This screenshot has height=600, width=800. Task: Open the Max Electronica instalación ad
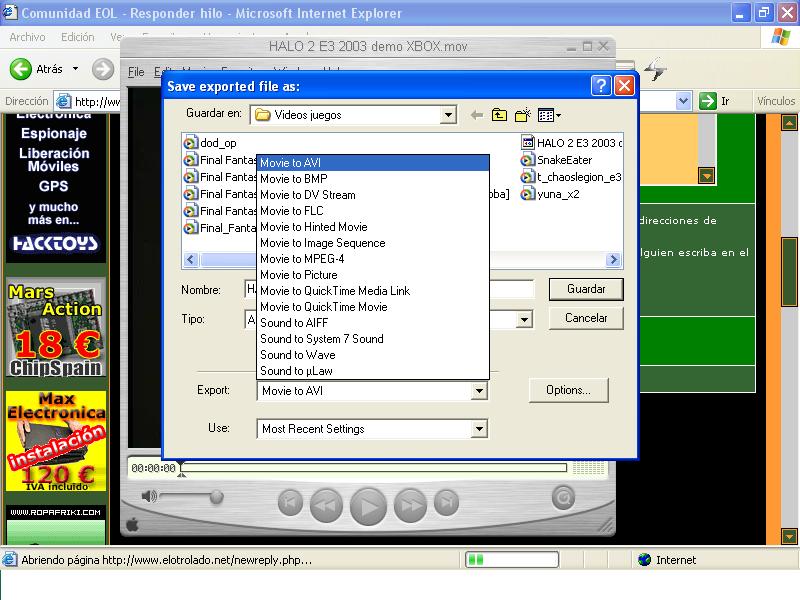(56, 441)
